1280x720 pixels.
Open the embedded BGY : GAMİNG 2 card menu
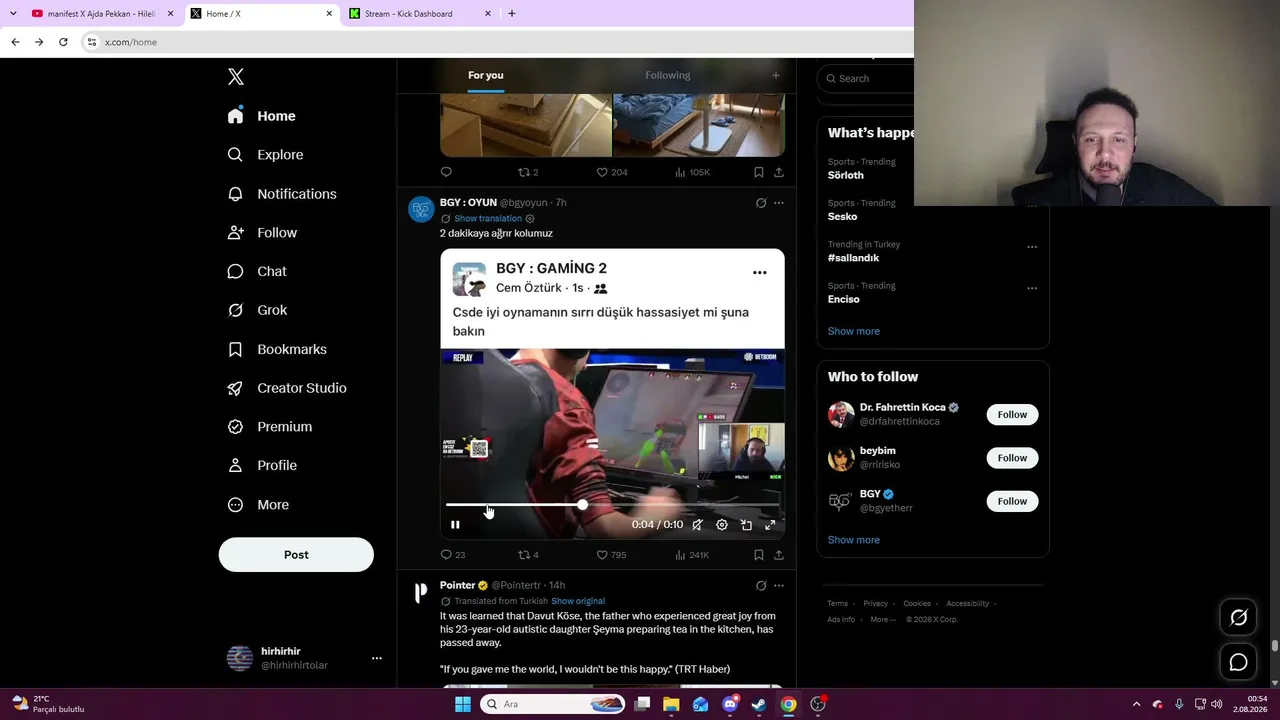click(760, 273)
